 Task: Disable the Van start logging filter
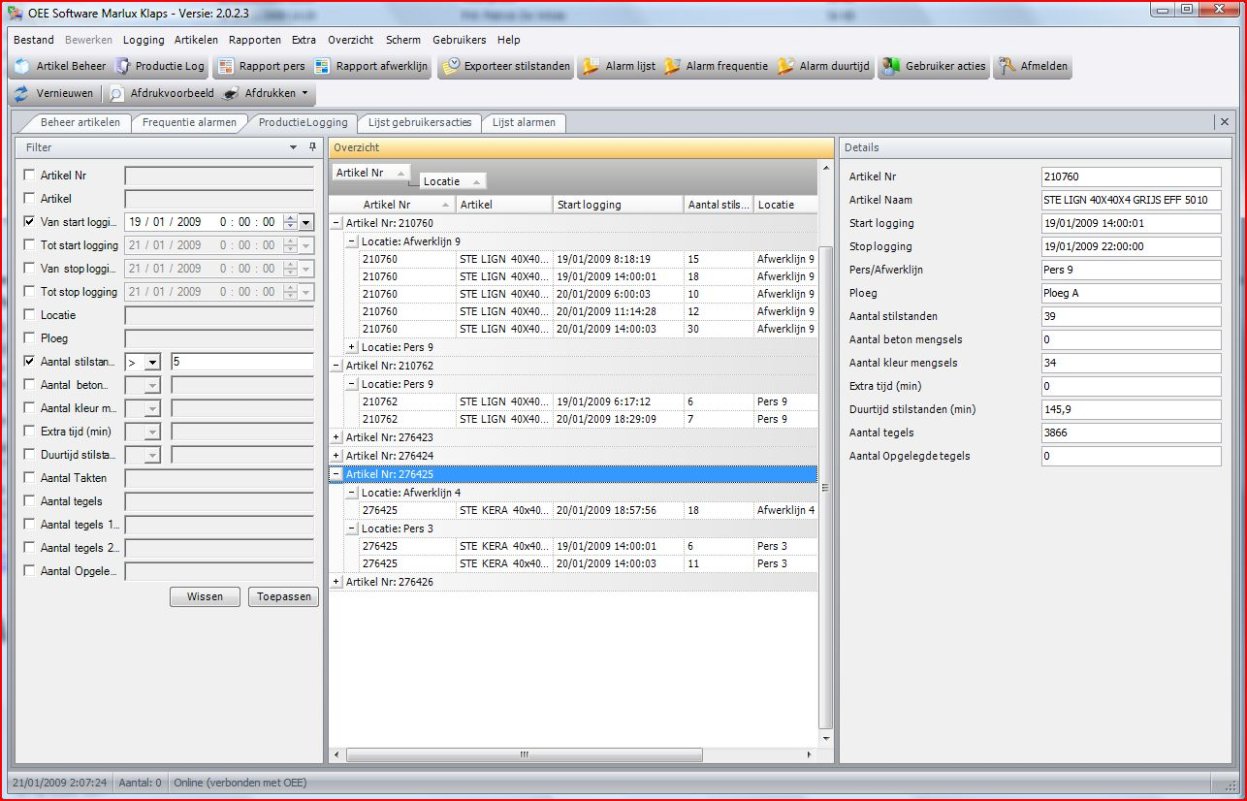tap(28, 221)
